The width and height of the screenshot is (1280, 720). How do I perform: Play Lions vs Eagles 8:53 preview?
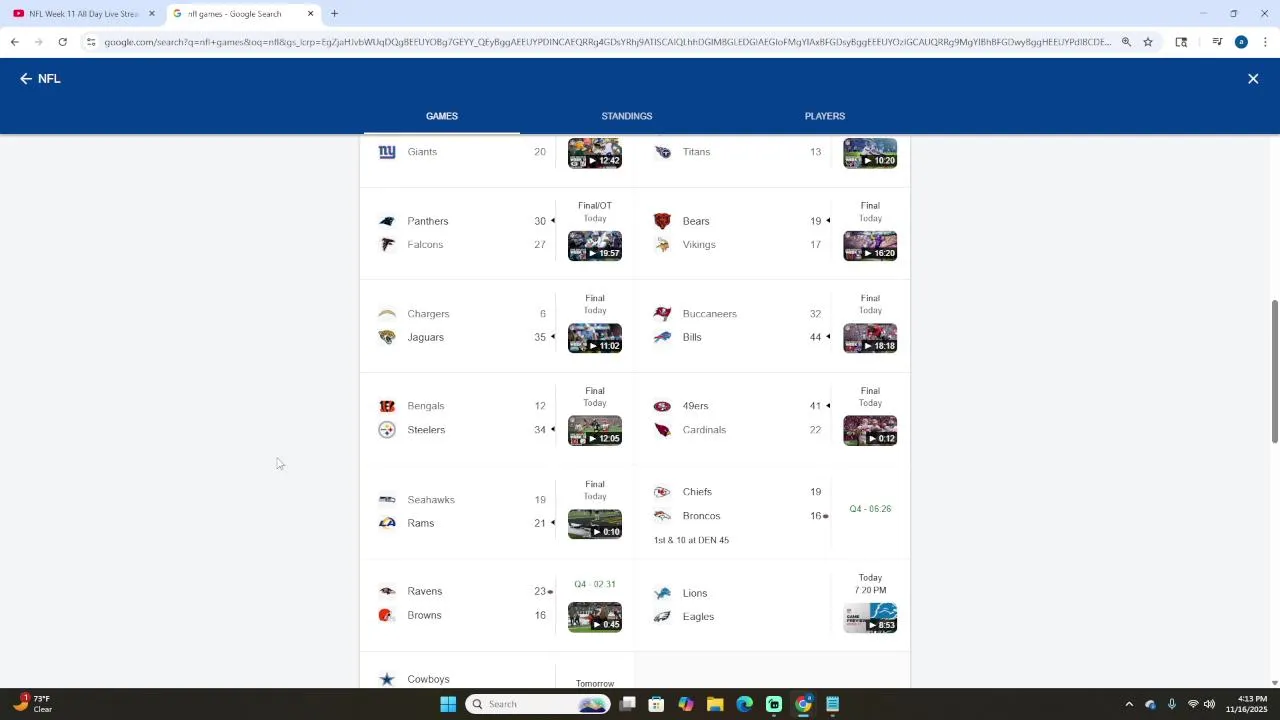pyautogui.click(x=870, y=617)
